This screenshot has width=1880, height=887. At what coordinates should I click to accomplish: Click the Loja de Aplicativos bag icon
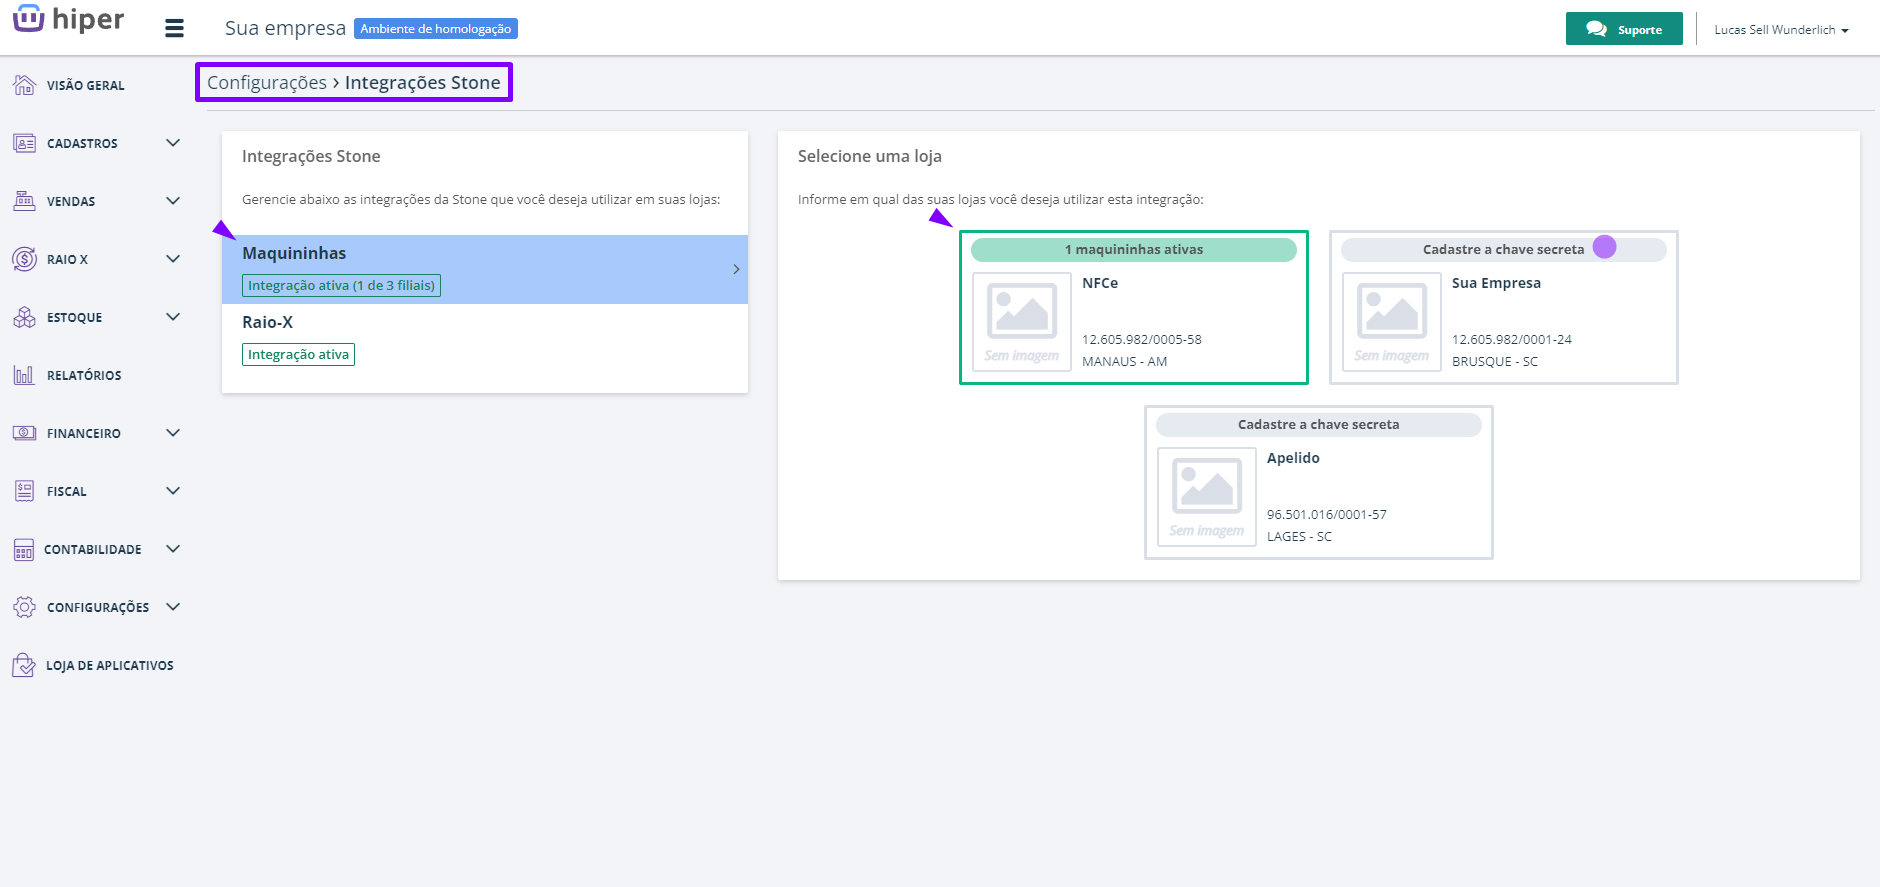coord(24,665)
